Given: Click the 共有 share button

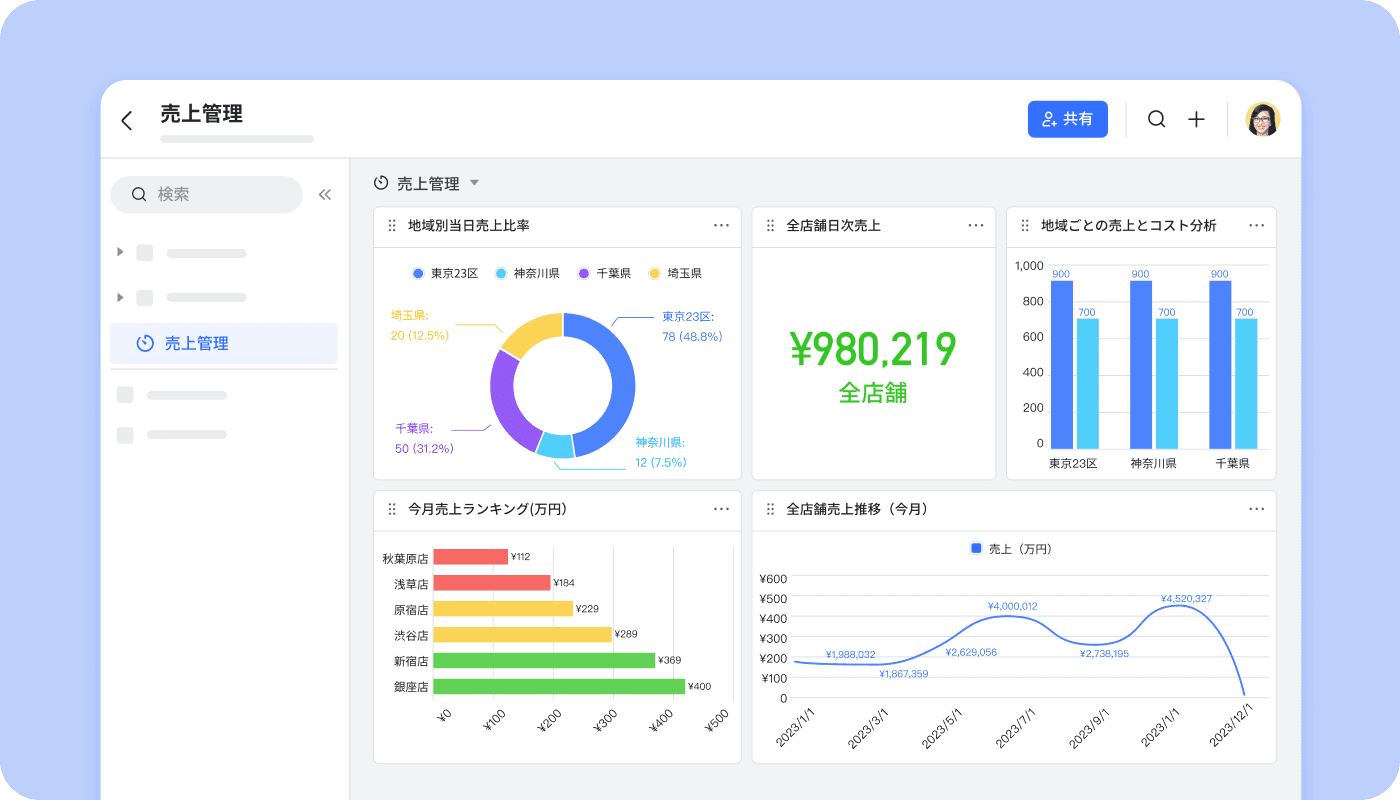Looking at the screenshot, I should (x=1067, y=119).
